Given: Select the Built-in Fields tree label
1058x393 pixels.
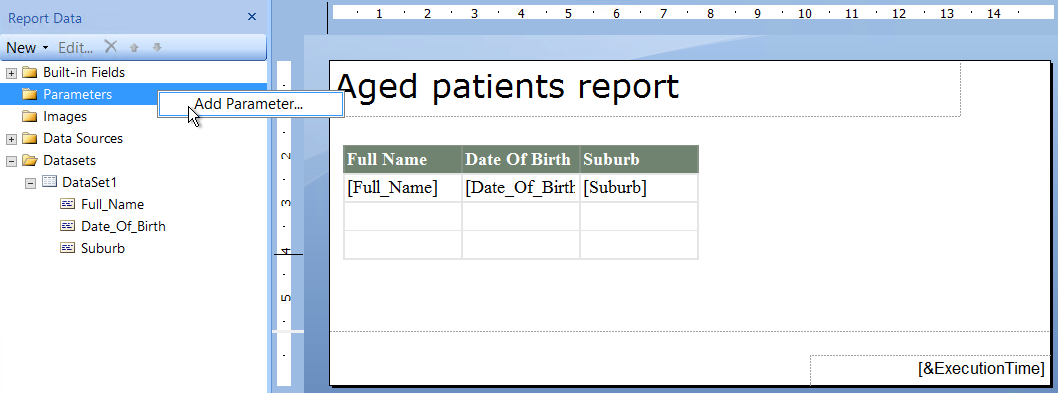Looking at the screenshot, I should tap(84, 72).
